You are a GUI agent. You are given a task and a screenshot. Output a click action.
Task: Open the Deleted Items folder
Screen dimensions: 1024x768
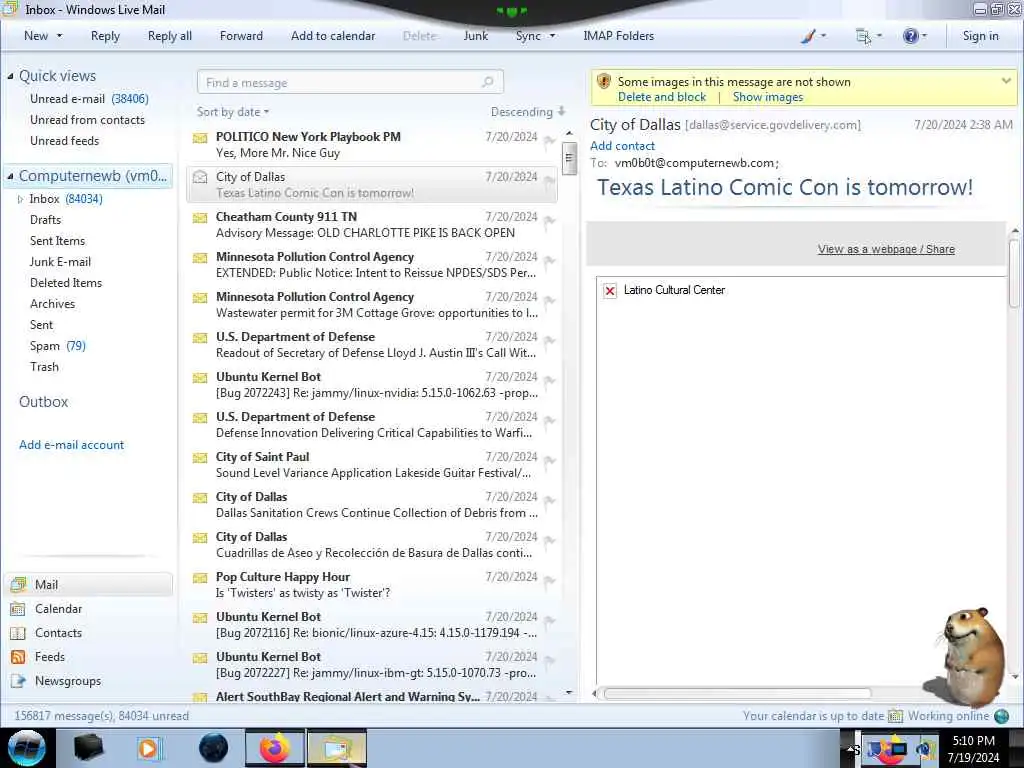(x=66, y=283)
